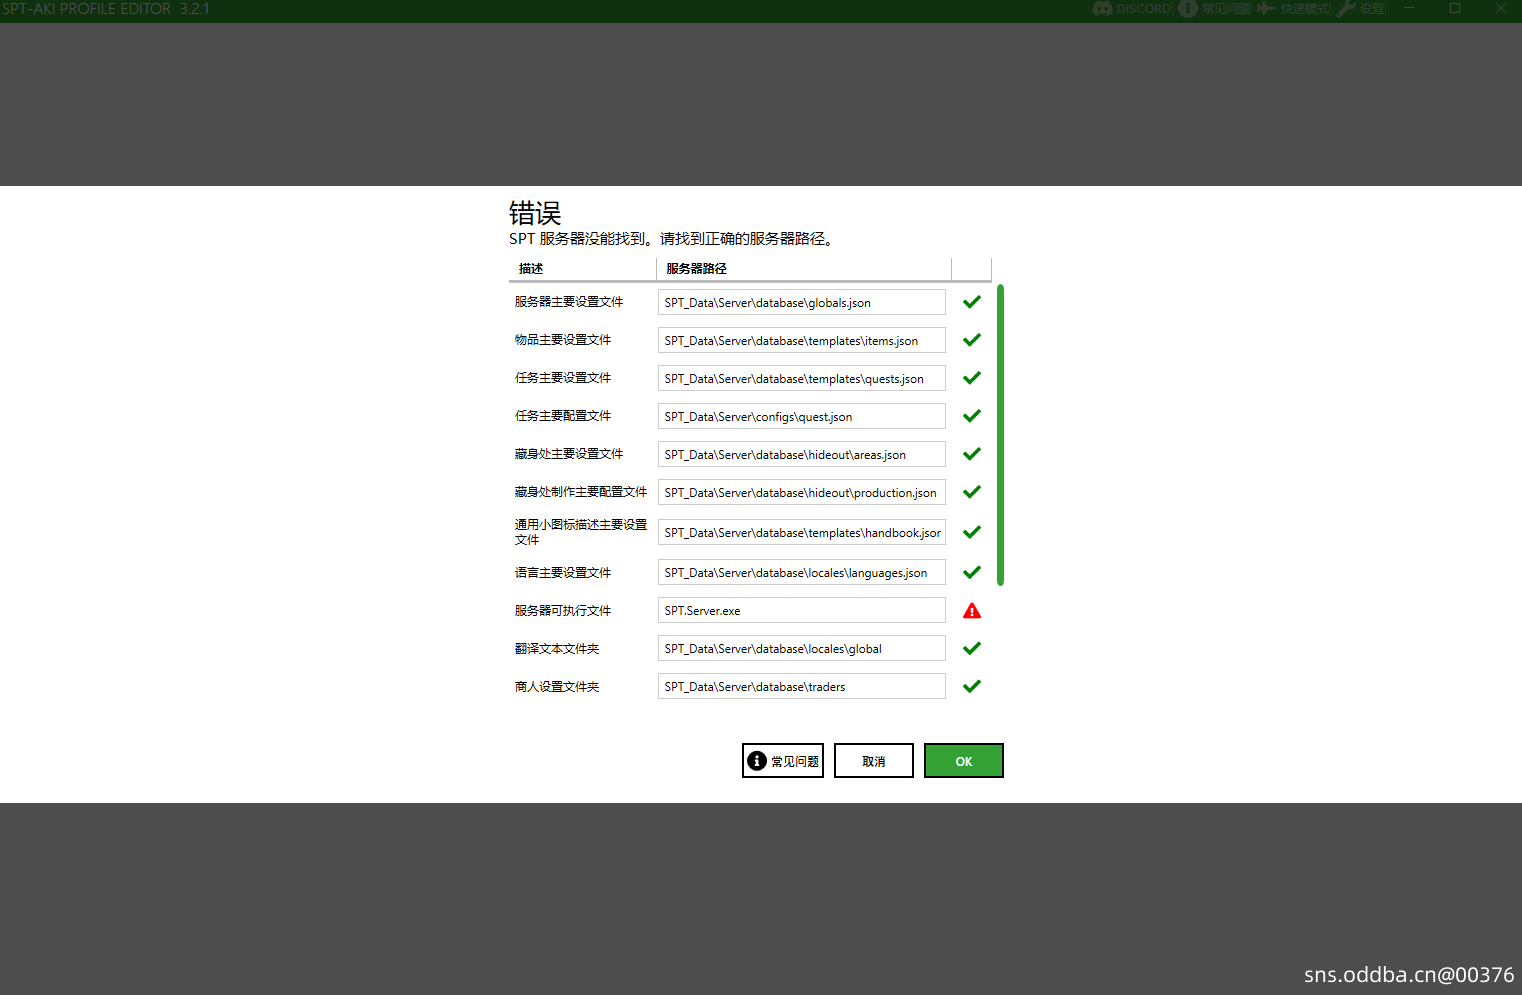
Task: Select the 服务器主要设置文件 row label
Action: (x=569, y=302)
